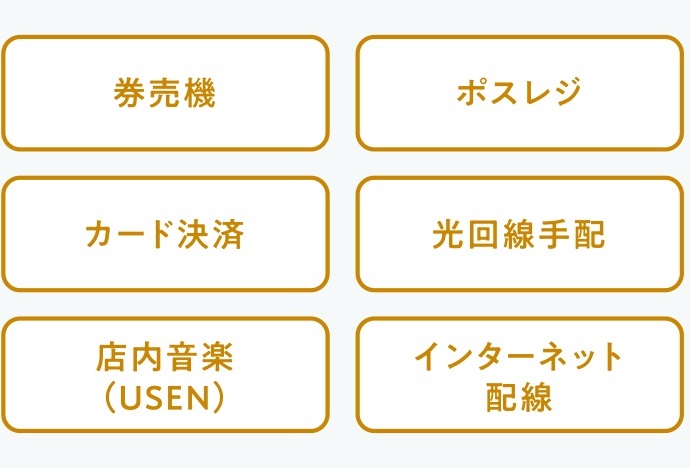The height and width of the screenshot is (468, 690).
Task: Pick the POS register ポスレジ card
Action: (519, 93)
